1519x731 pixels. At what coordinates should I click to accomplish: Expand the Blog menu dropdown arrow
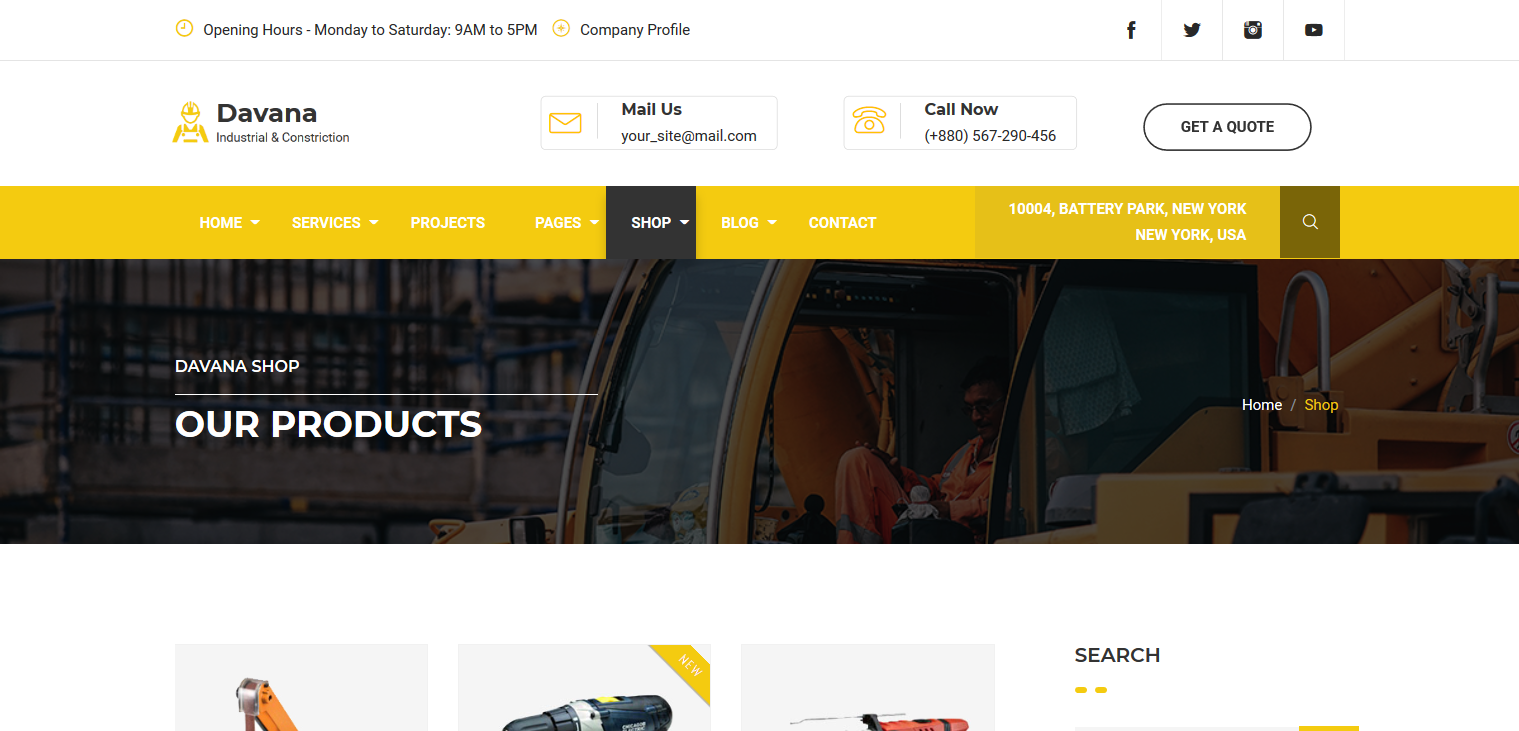point(772,222)
